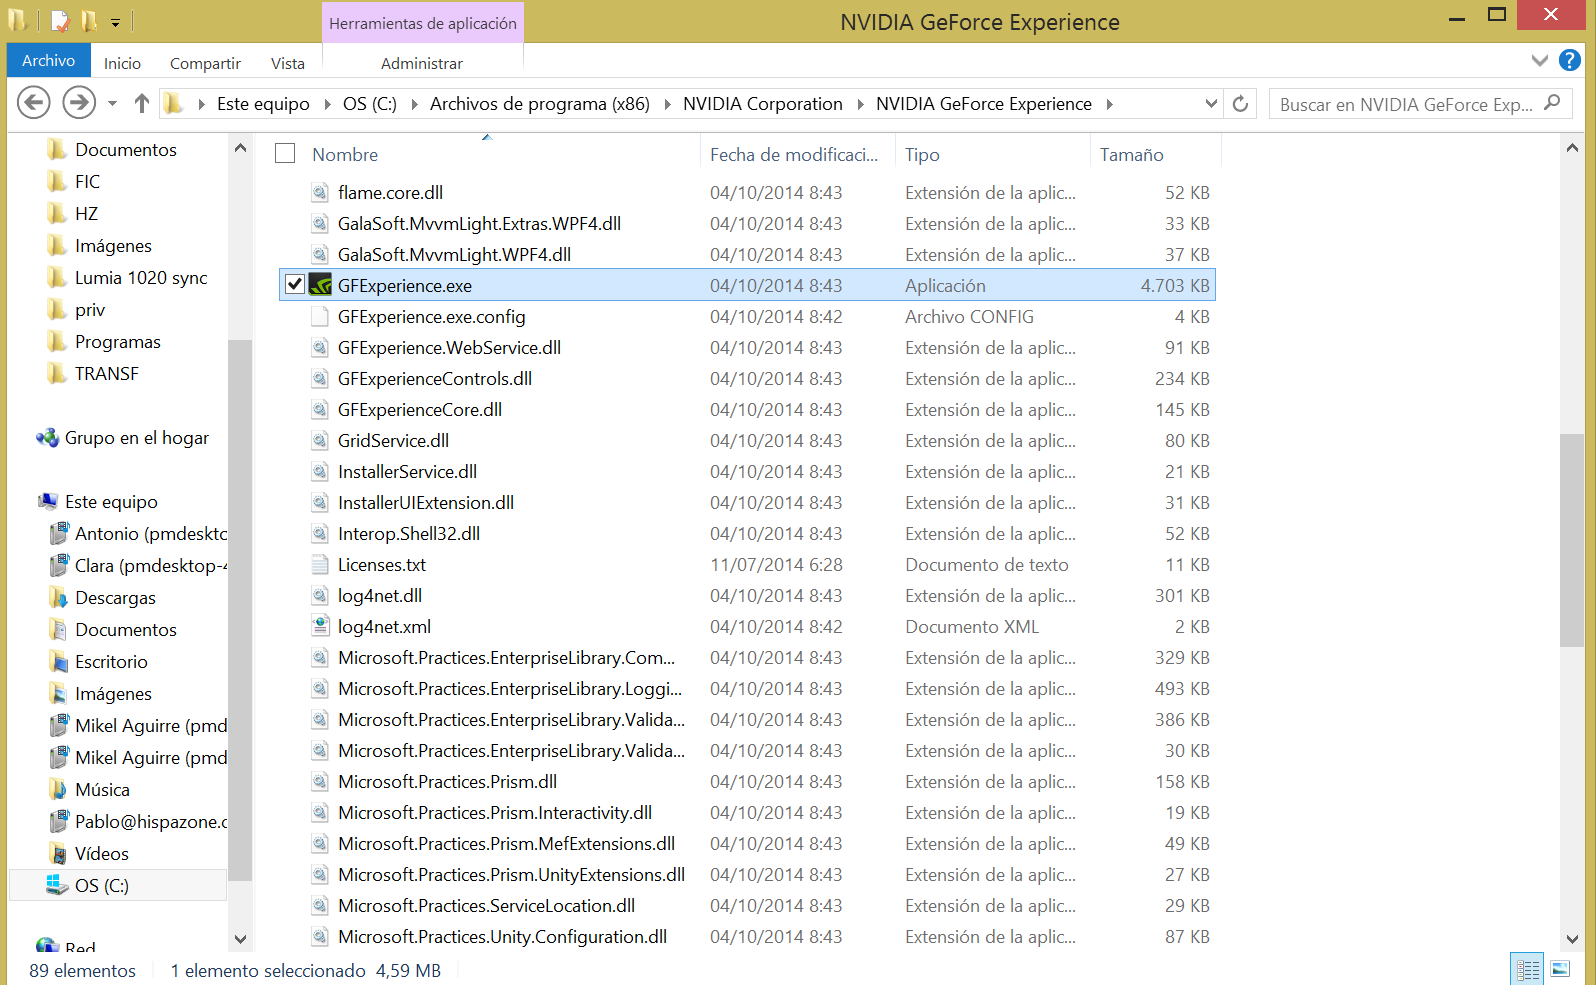Click the file list vertical scrollbar
Viewport: 1596px width, 985px height.
[x=1571, y=540]
